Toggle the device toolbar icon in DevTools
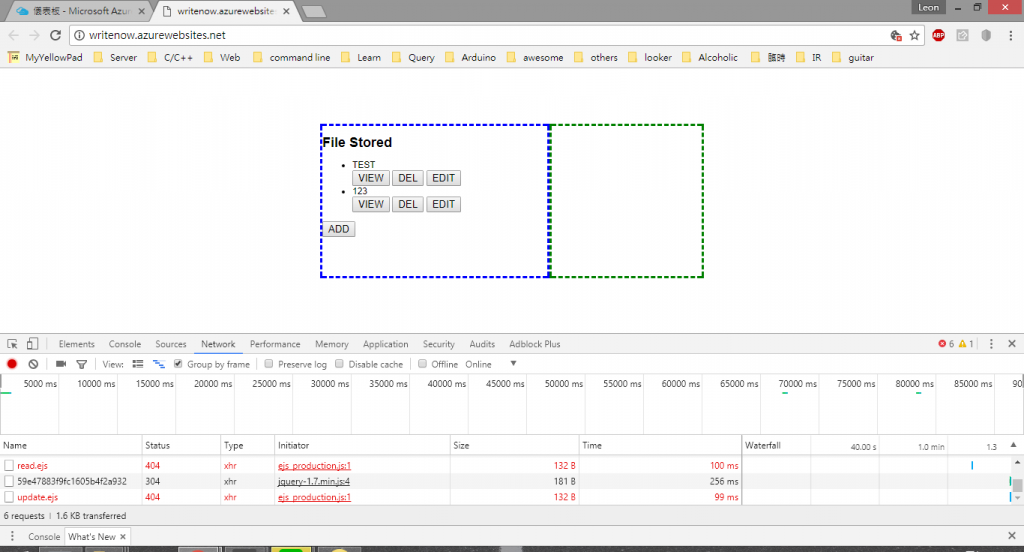 click(32, 344)
